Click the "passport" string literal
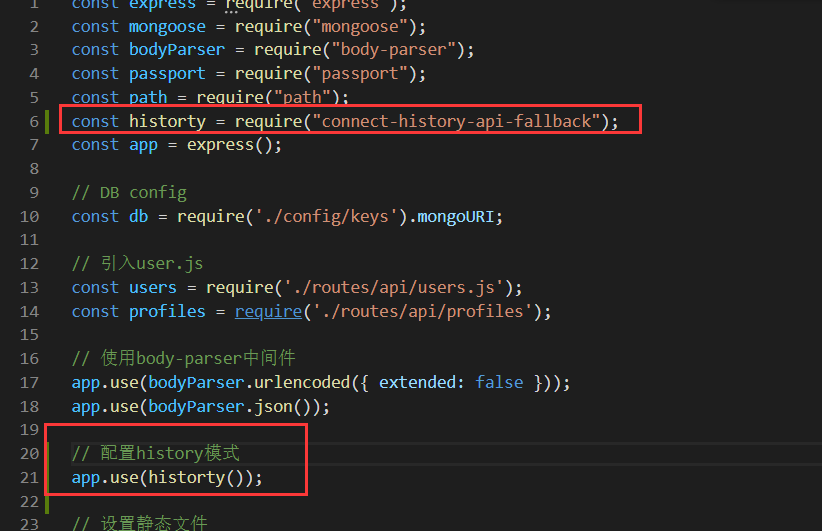Screen dimensions: 822x531 pos(360,73)
